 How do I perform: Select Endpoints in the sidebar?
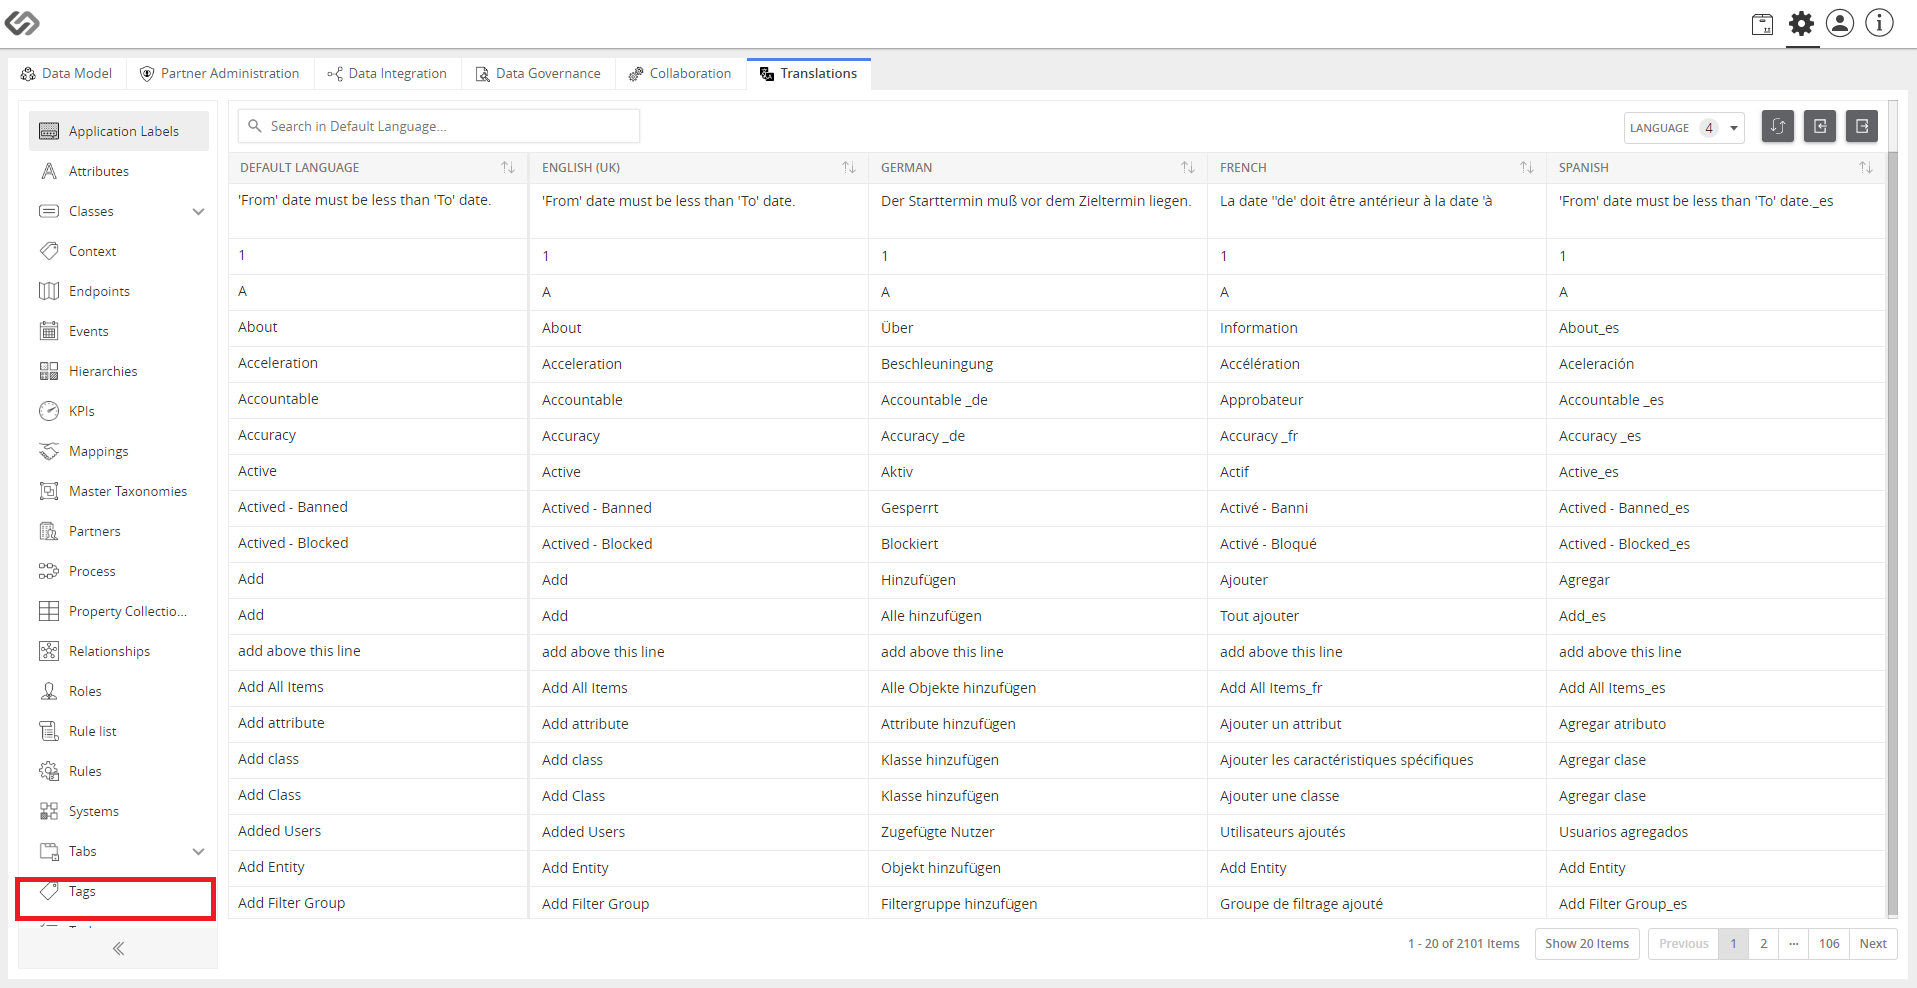click(x=119, y=291)
